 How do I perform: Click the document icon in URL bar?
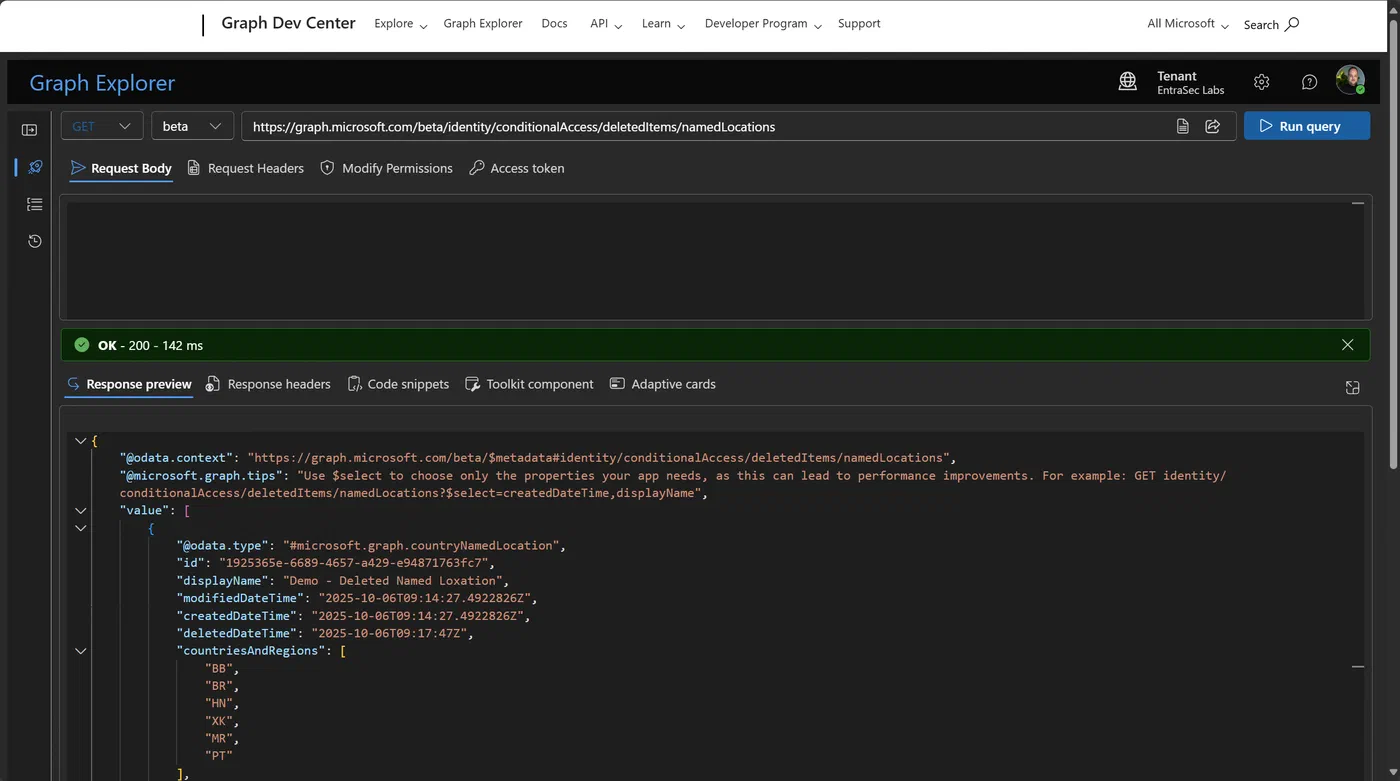[1182, 126]
